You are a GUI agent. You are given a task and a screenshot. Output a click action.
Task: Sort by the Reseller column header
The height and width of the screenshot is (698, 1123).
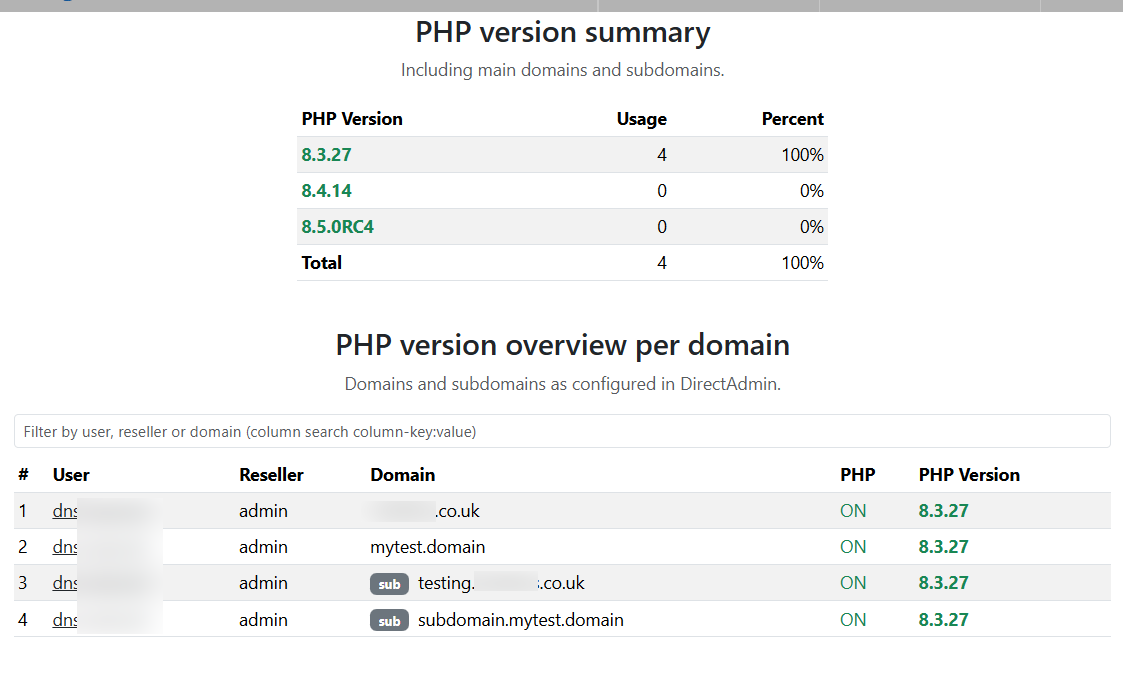[271, 475]
